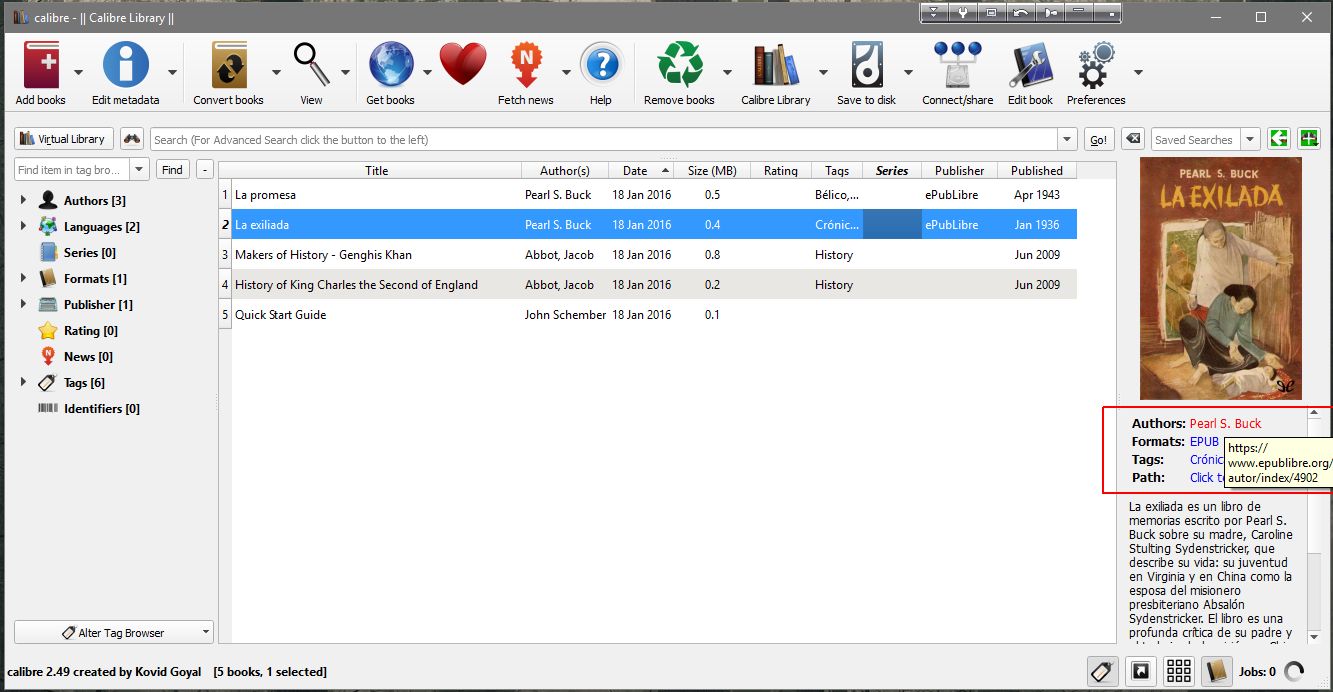Select the Quick Start Guide row
The image size is (1333, 692).
click(x=647, y=315)
